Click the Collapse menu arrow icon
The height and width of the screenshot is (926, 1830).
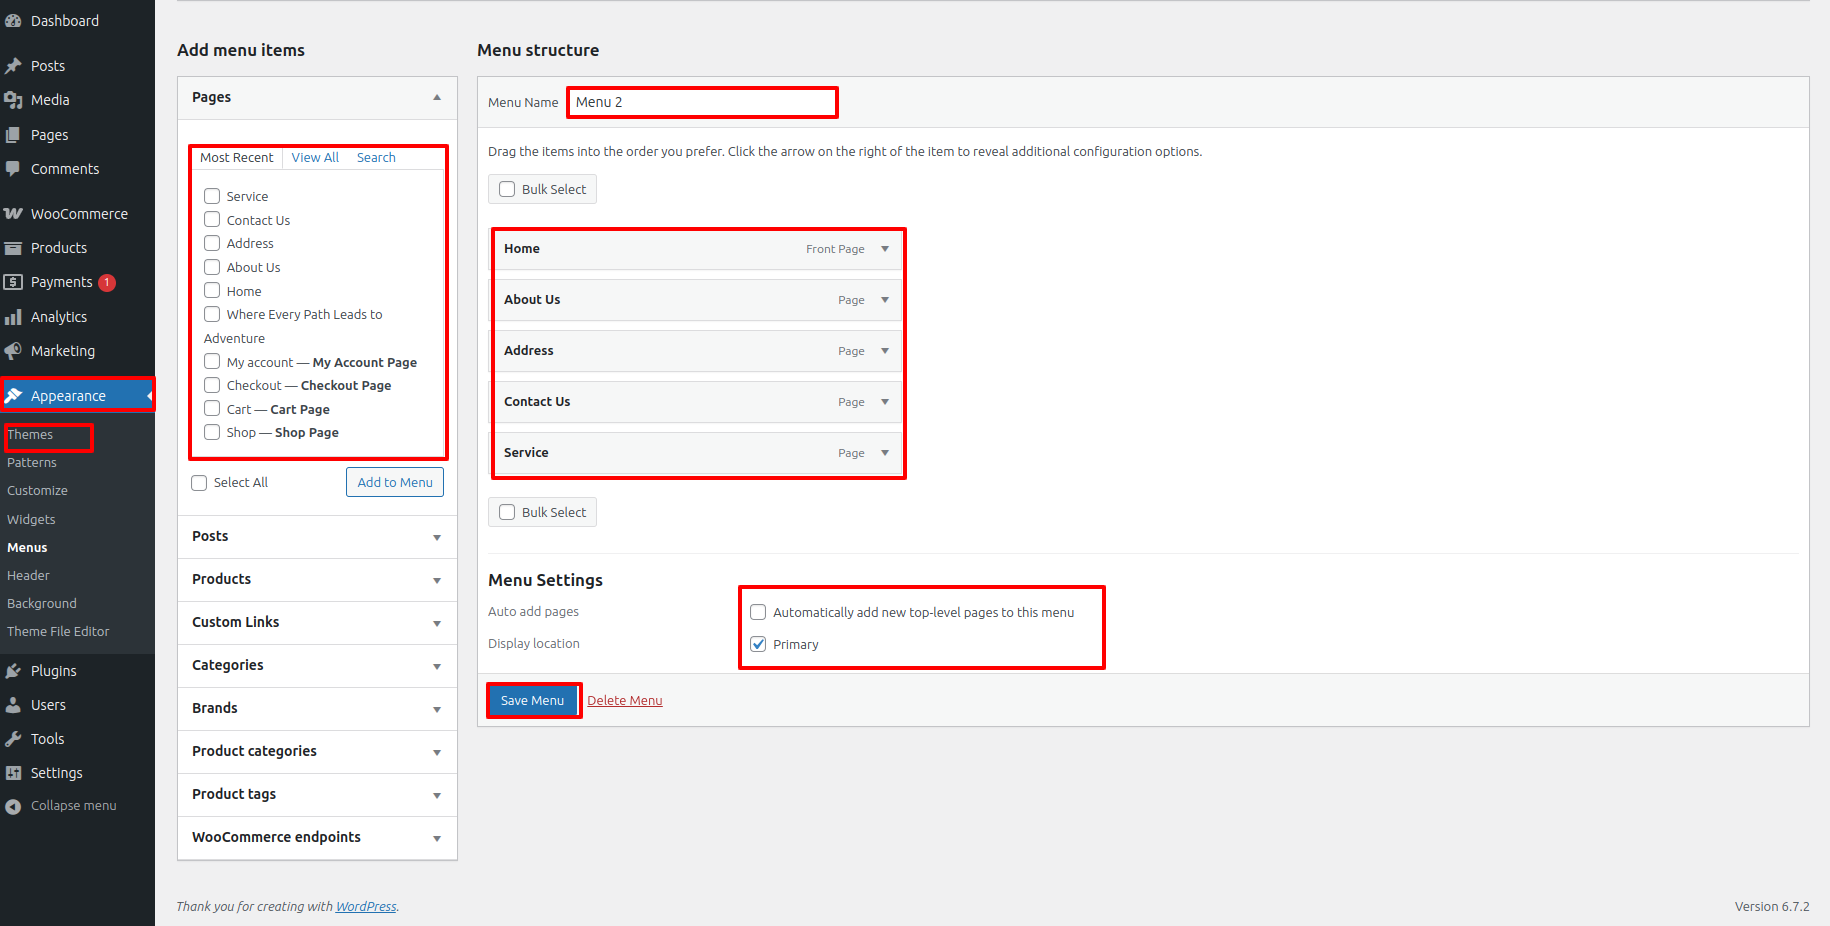13,806
